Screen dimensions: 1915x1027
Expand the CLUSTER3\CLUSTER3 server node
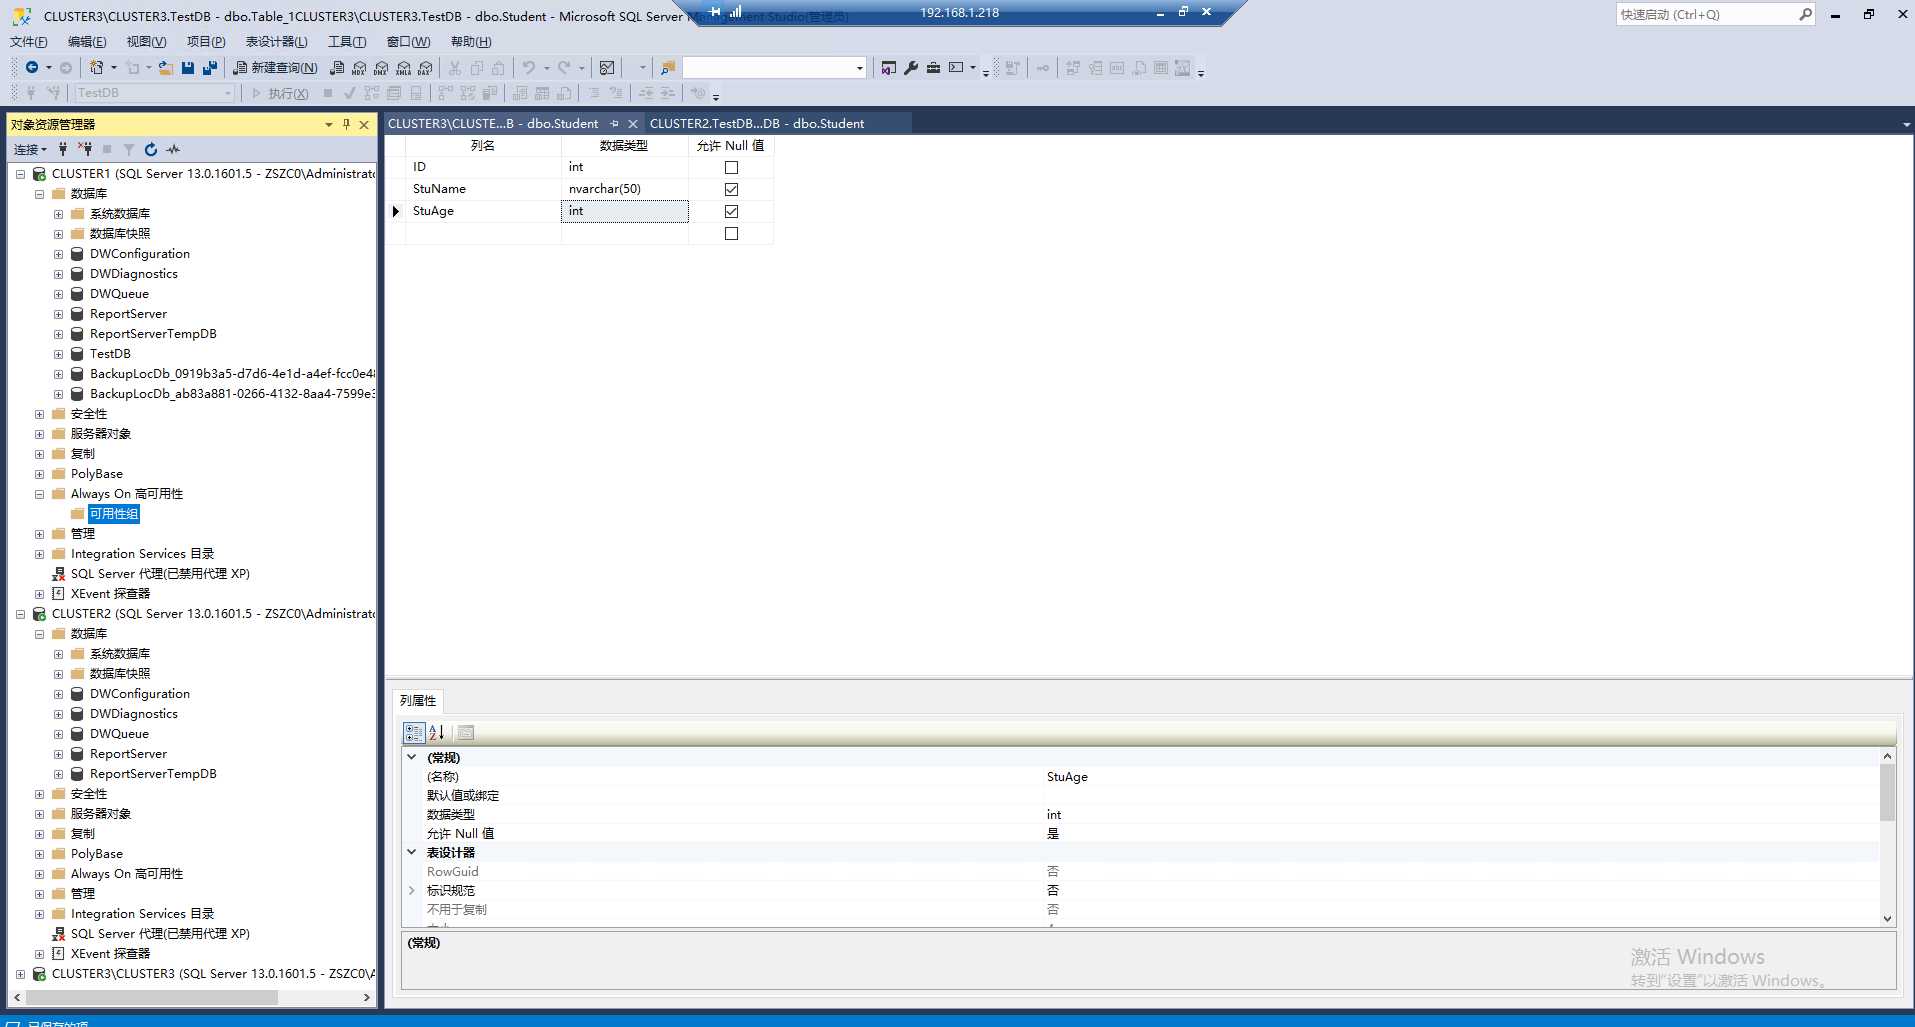[20, 974]
